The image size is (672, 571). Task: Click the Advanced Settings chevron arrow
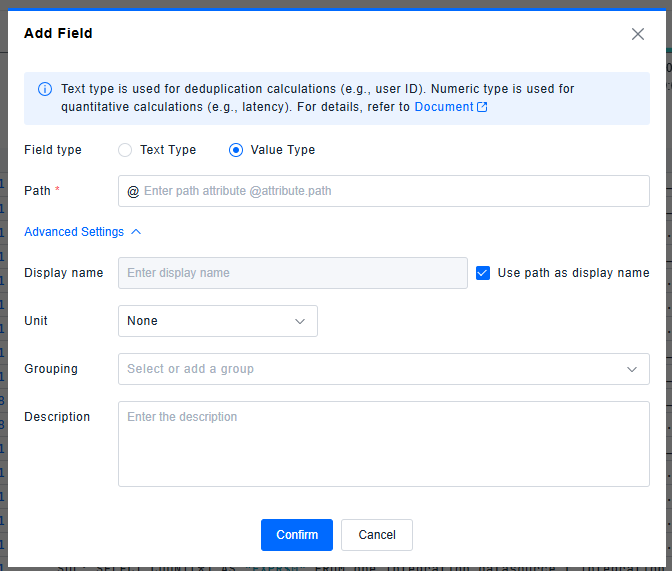tap(136, 232)
